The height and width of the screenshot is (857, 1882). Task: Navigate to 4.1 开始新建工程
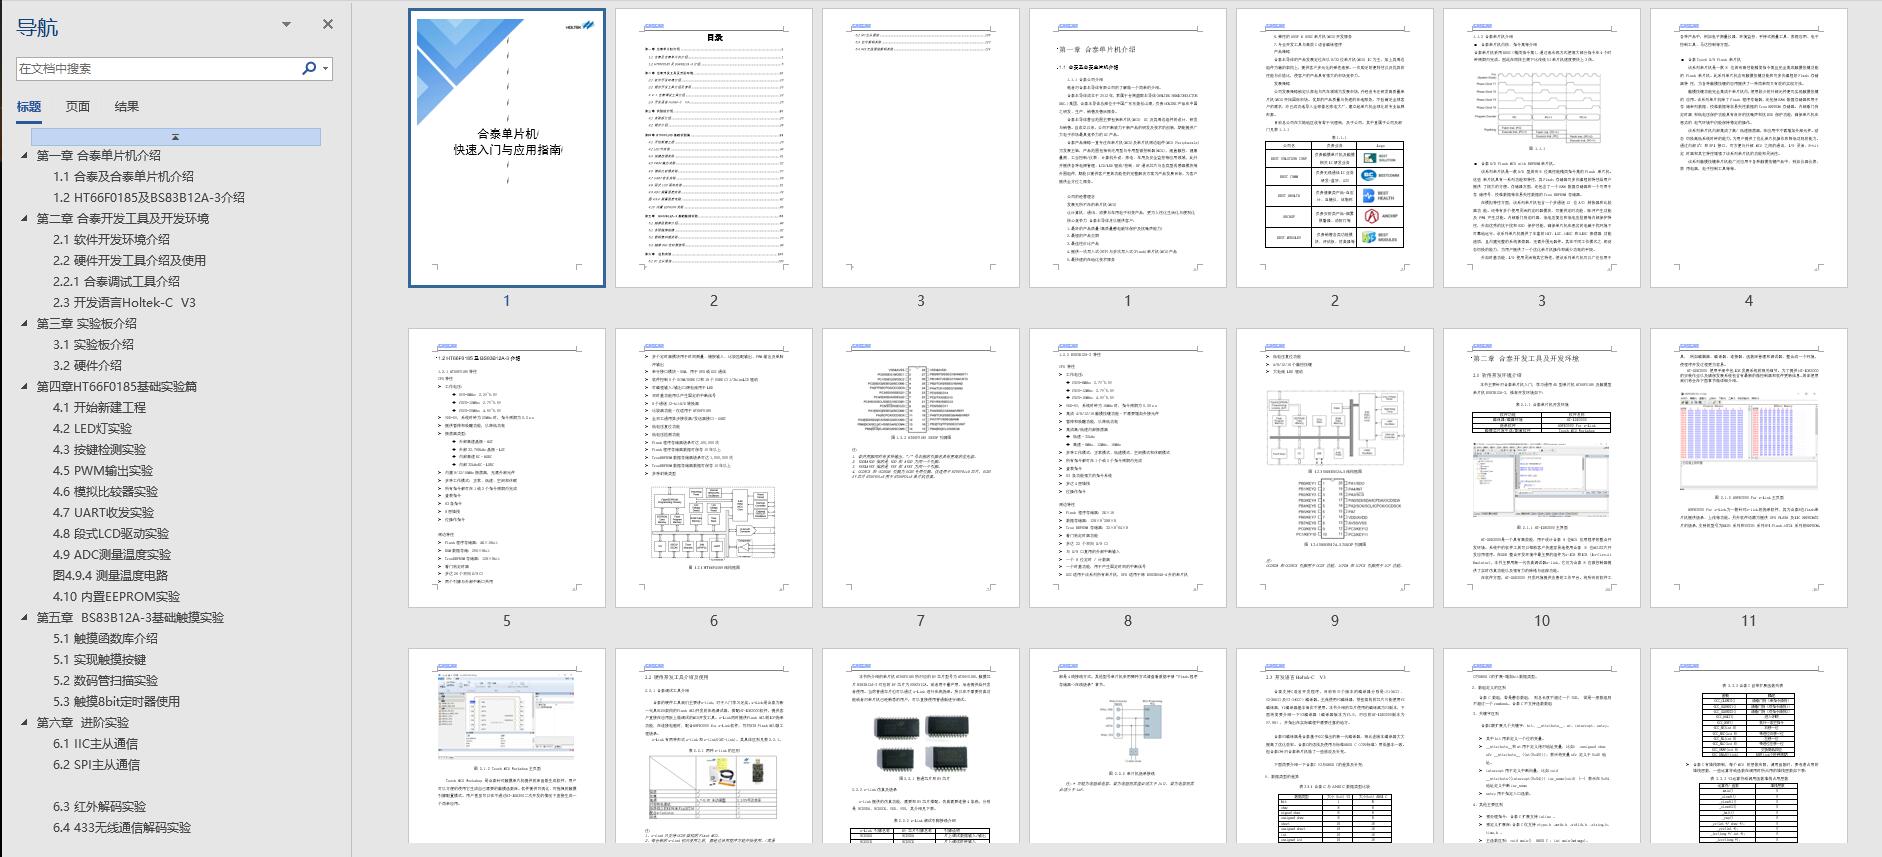click(99, 407)
